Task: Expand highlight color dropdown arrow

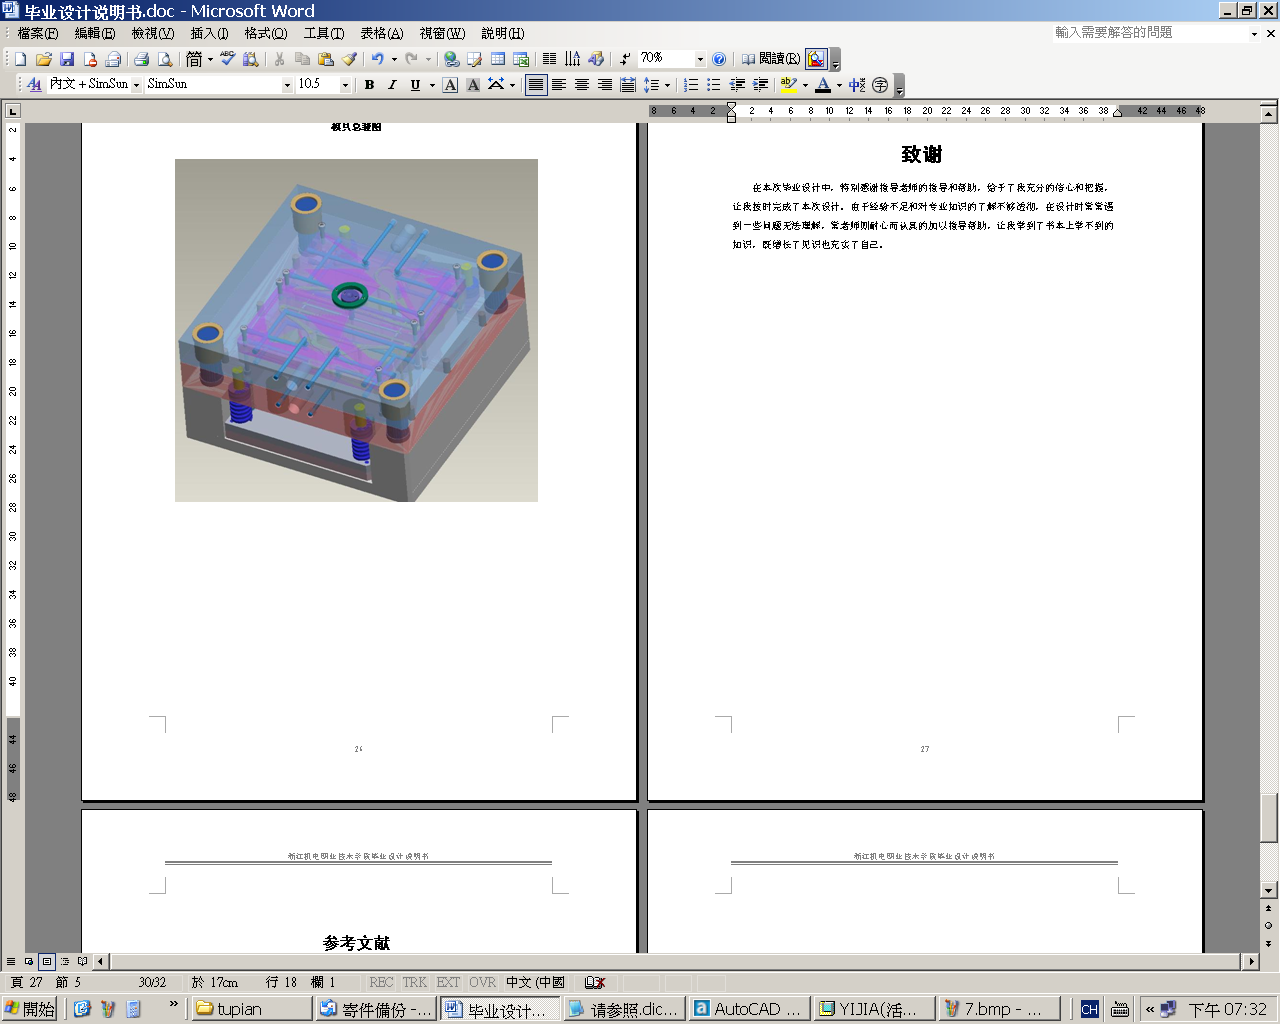Action: pos(805,85)
